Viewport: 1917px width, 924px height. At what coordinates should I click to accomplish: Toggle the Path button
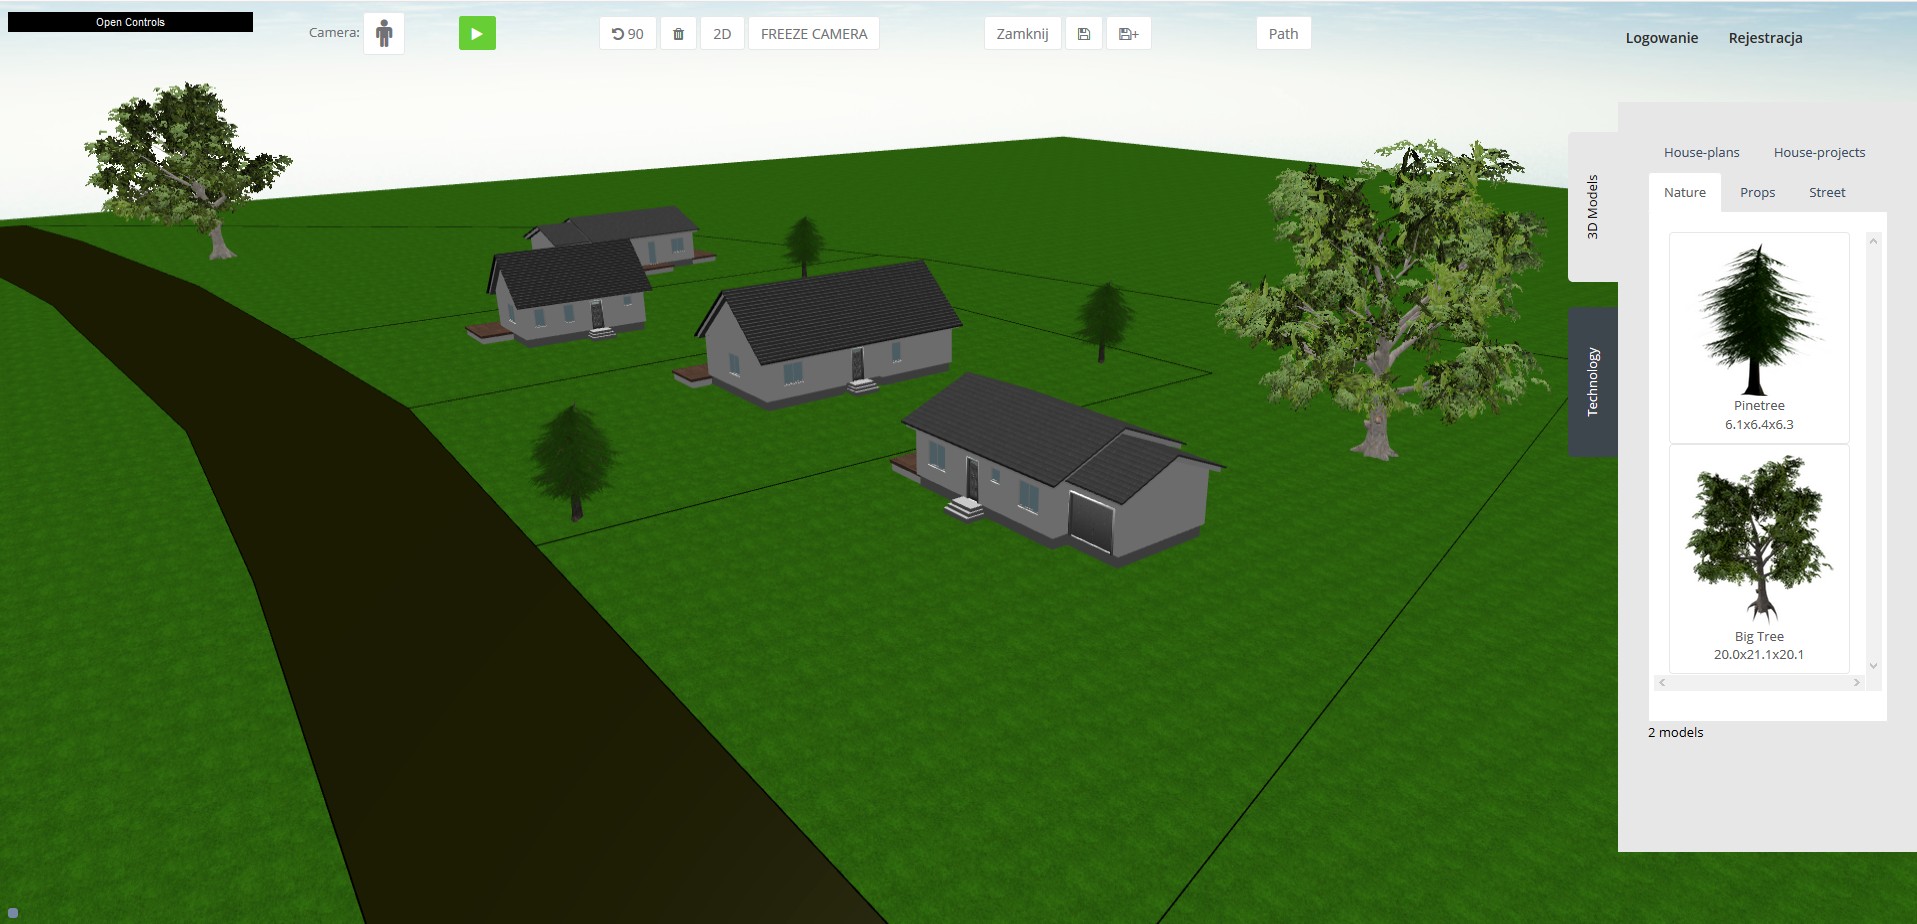1283,34
